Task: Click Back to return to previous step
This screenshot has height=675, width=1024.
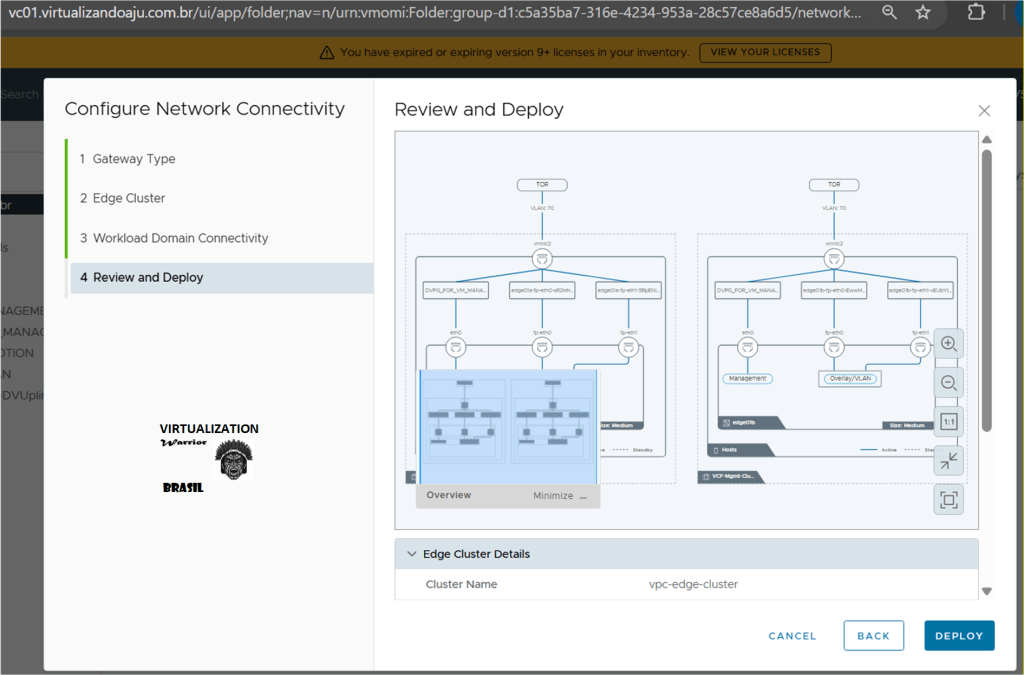Action: click(873, 636)
